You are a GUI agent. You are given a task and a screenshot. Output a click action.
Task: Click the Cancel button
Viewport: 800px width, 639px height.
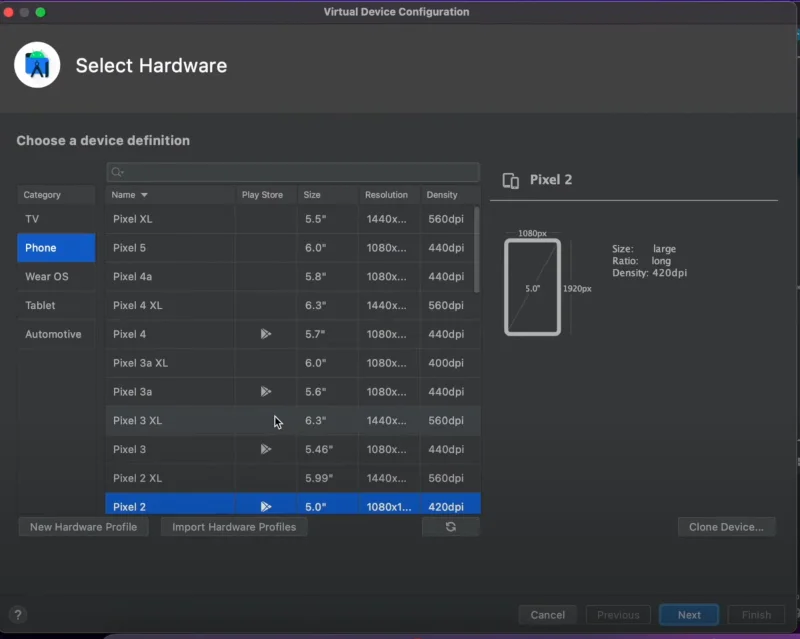coord(547,615)
